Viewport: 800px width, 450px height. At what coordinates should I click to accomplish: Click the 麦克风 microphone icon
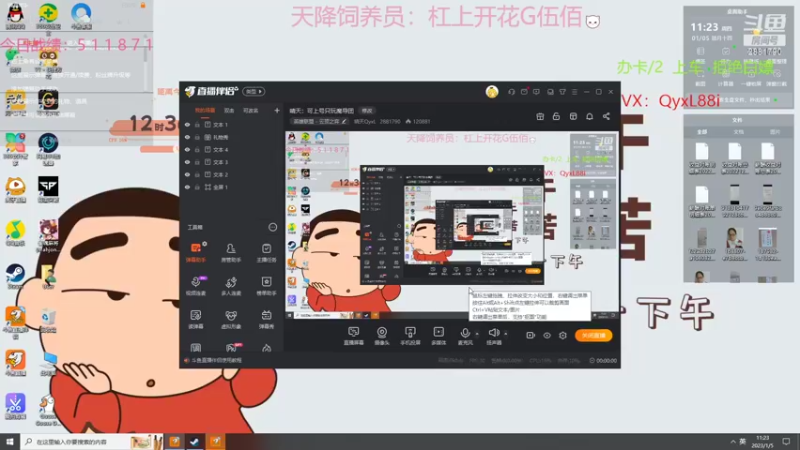pyautogui.click(x=465, y=333)
